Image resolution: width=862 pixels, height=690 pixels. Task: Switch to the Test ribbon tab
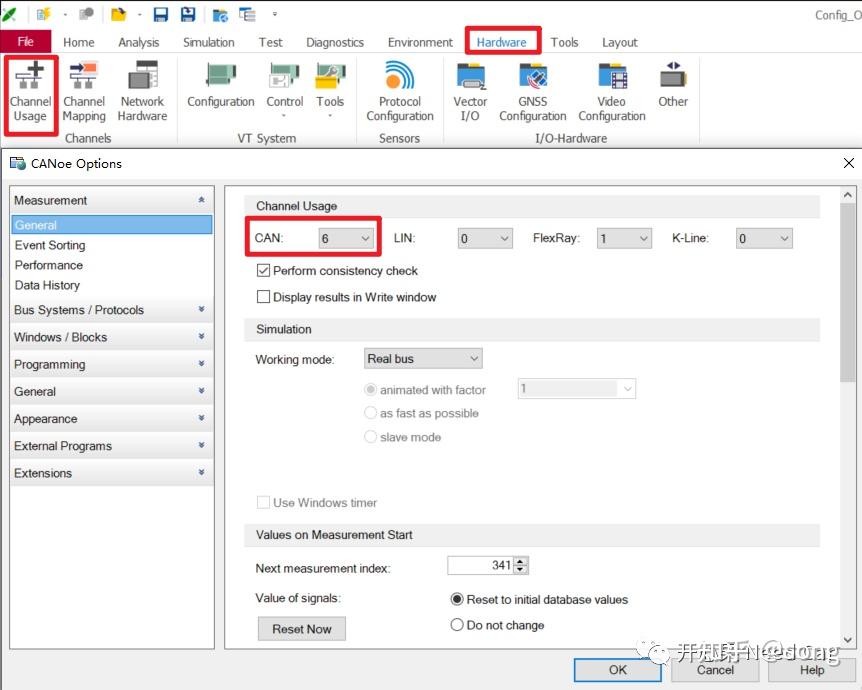[x=270, y=42]
